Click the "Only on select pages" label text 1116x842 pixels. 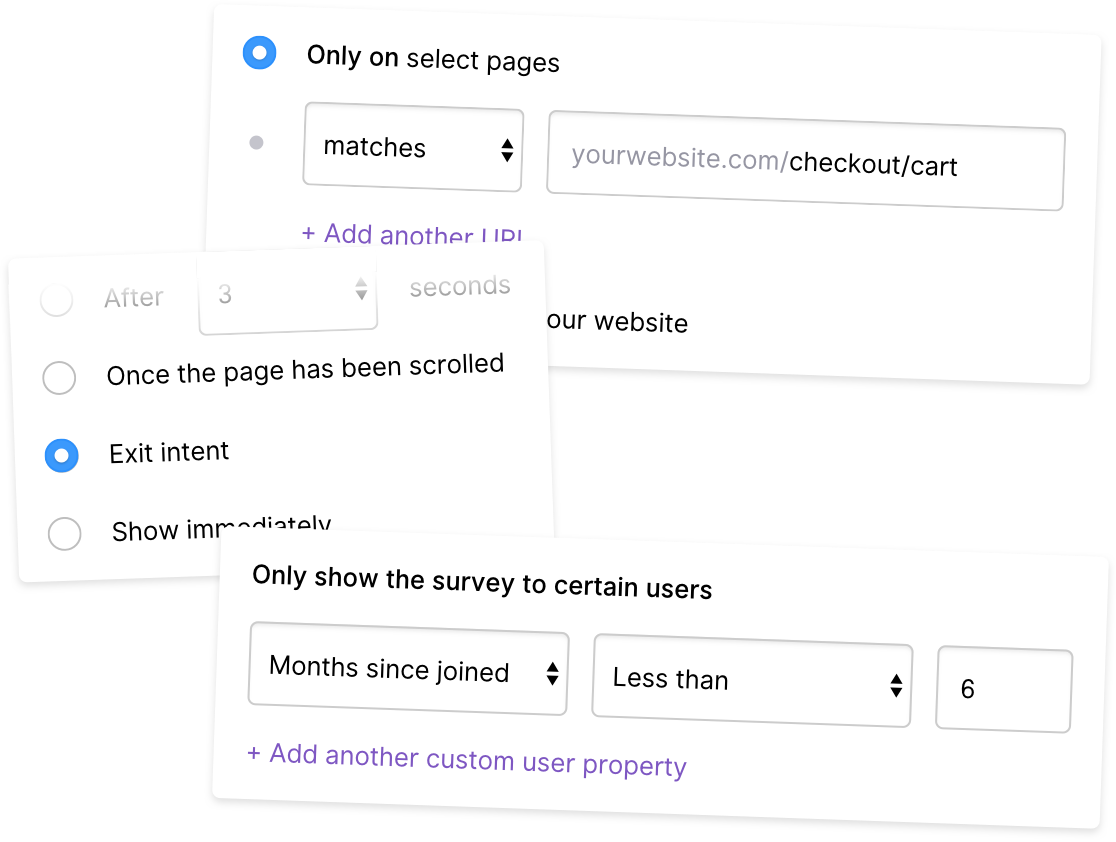click(432, 58)
